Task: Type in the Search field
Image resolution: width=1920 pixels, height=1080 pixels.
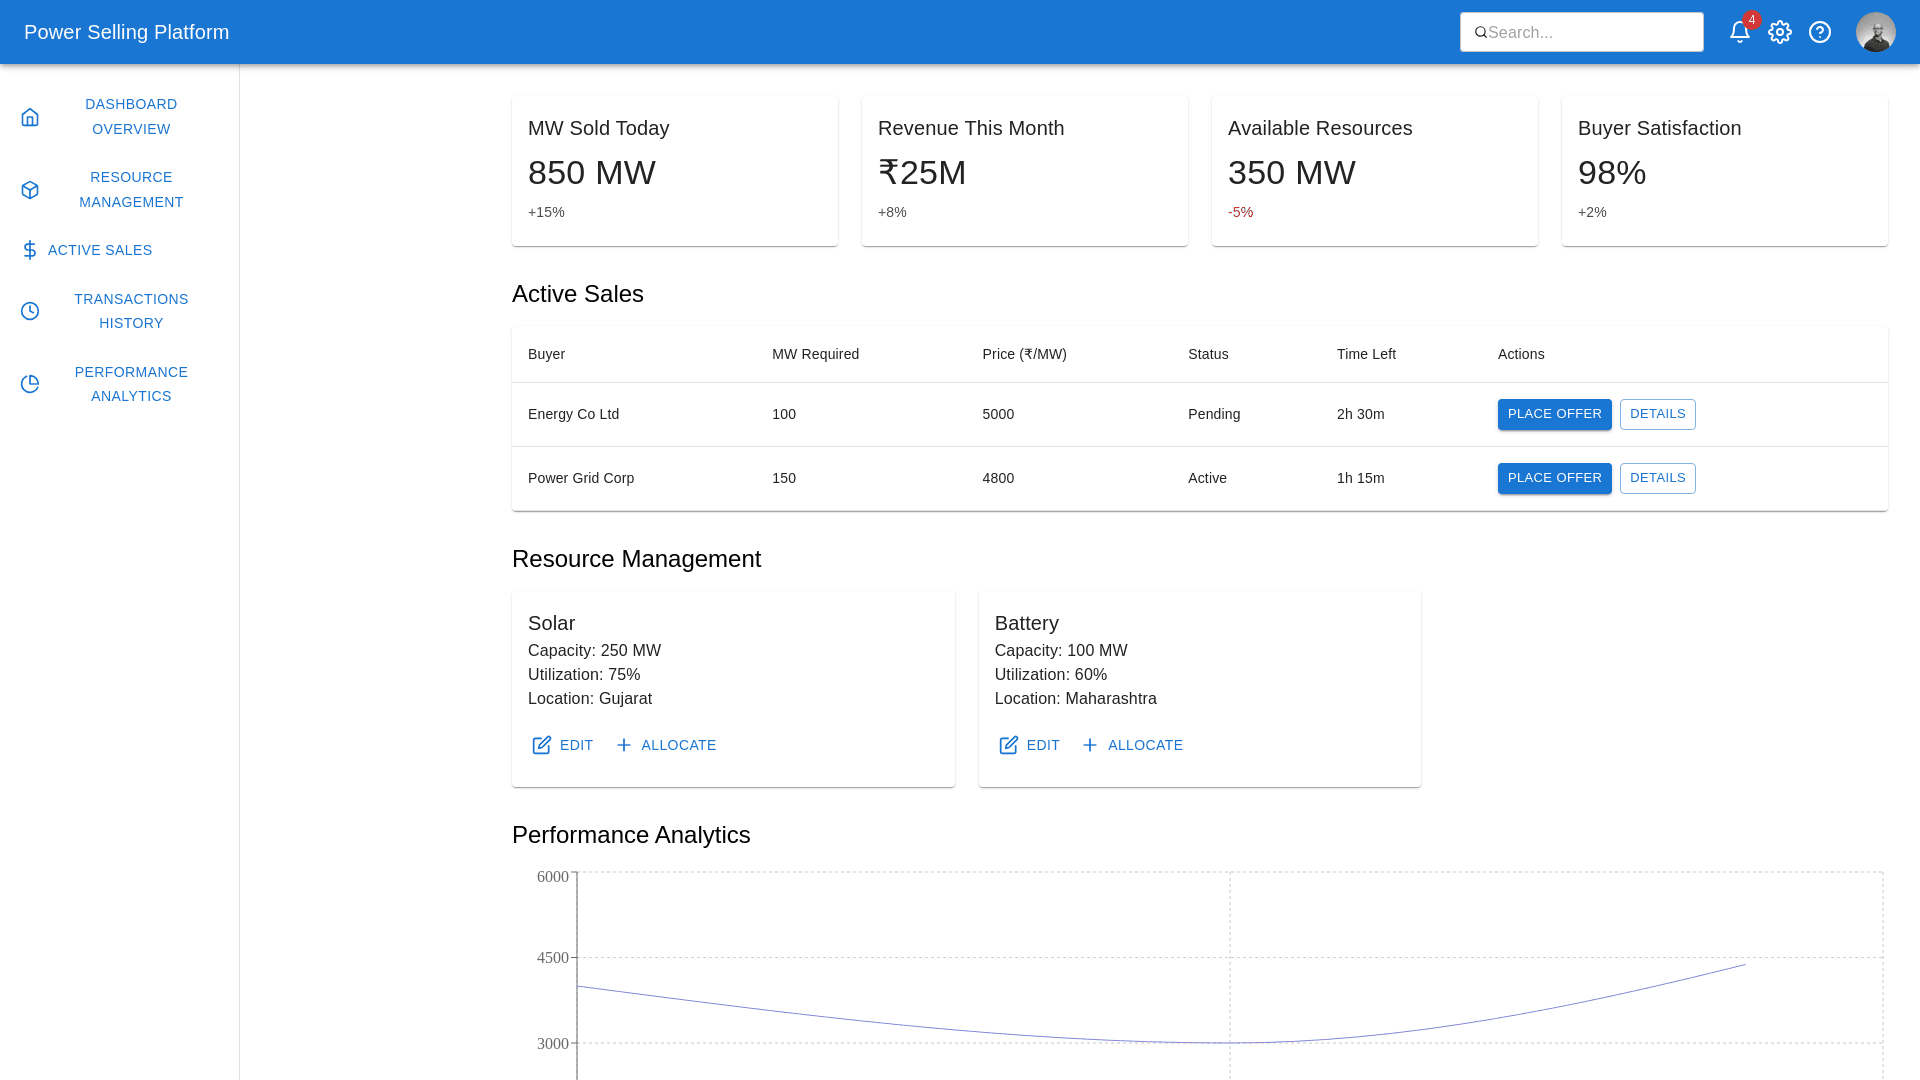Action: click(1590, 32)
